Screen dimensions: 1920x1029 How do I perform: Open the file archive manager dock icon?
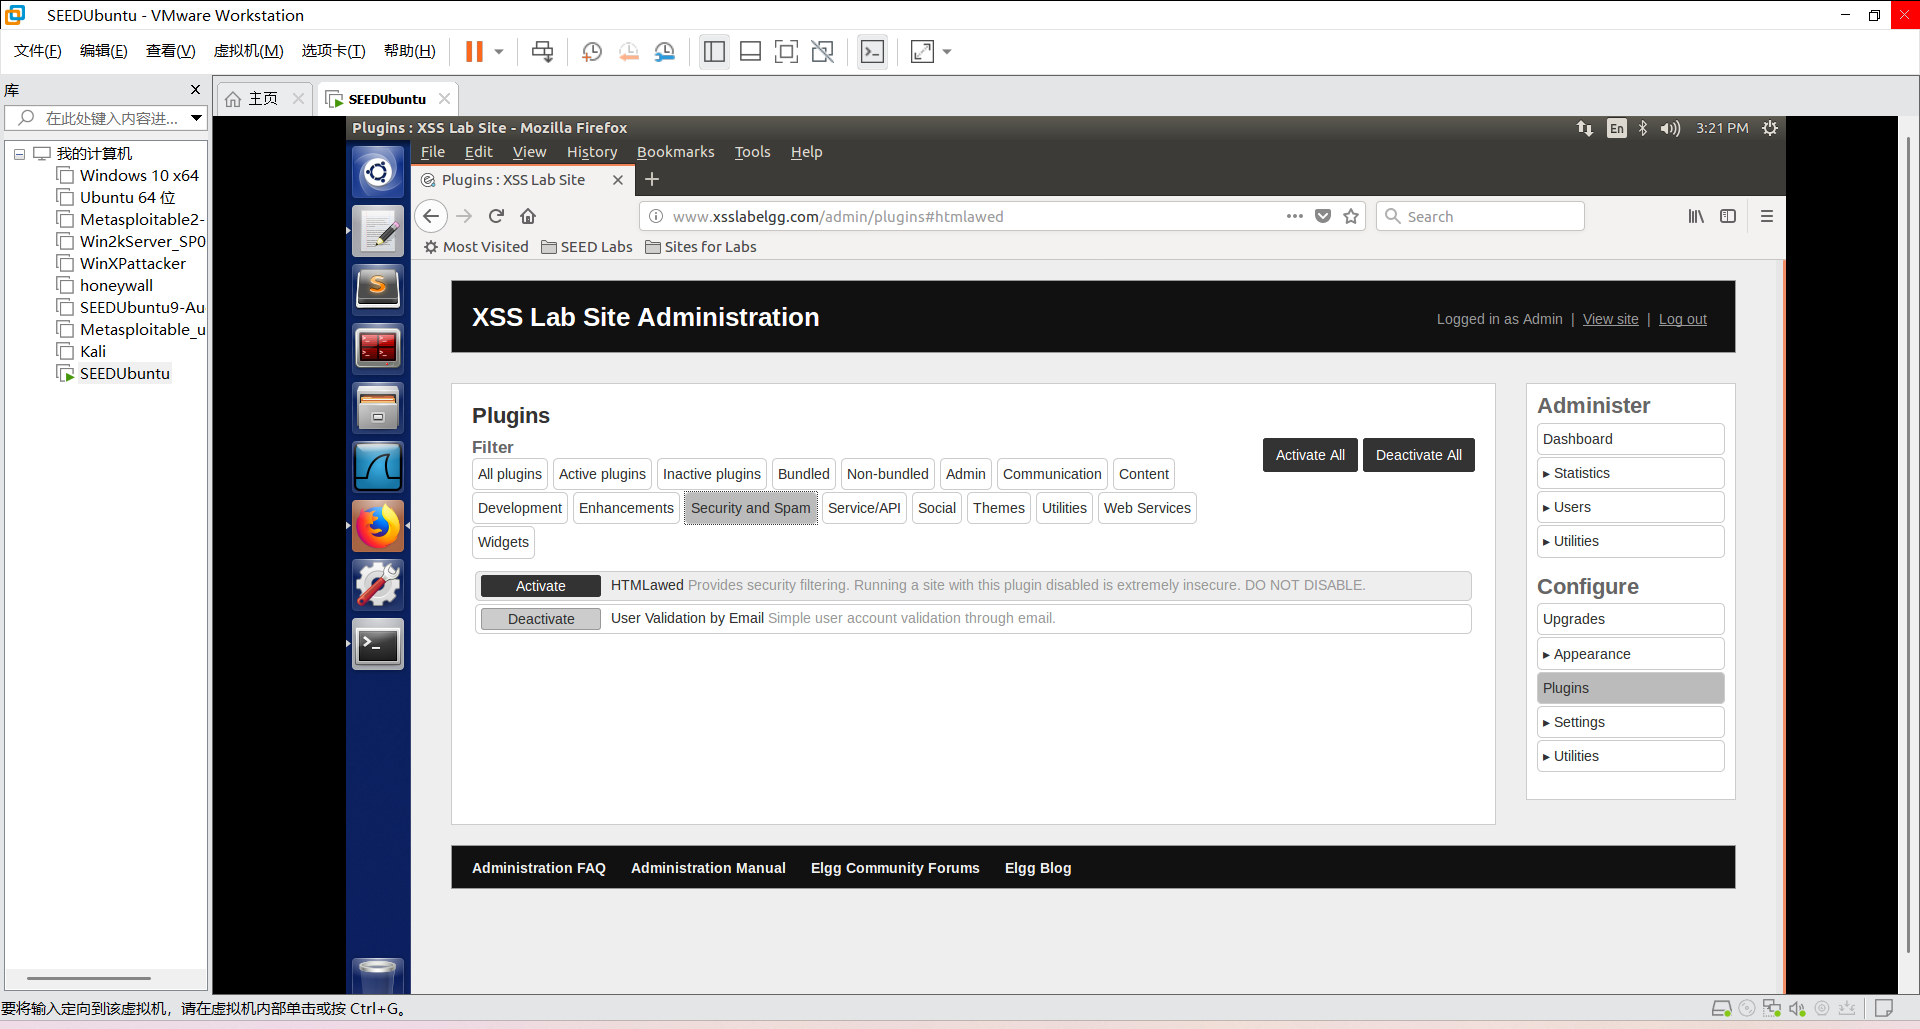378,407
